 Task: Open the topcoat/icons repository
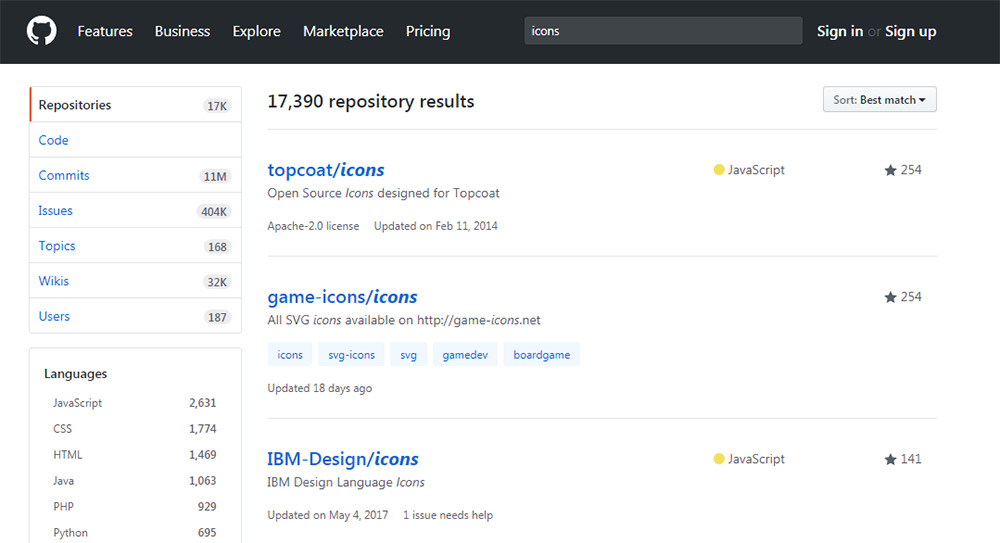[x=326, y=170]
